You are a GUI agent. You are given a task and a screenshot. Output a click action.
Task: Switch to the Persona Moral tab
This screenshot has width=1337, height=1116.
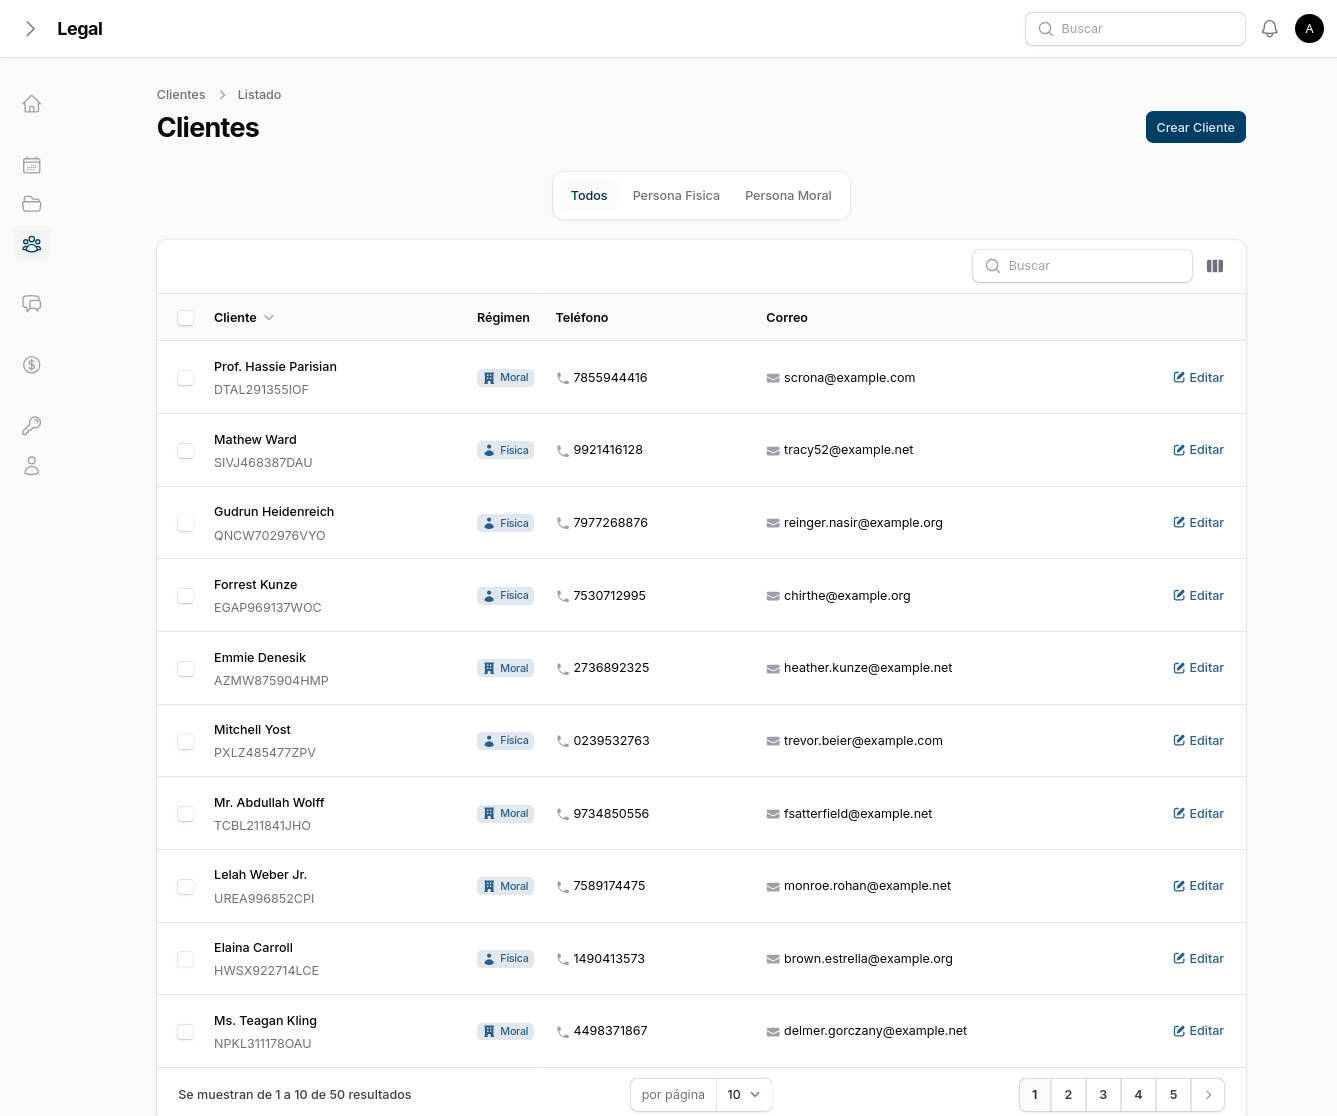(x=788, y=196)
